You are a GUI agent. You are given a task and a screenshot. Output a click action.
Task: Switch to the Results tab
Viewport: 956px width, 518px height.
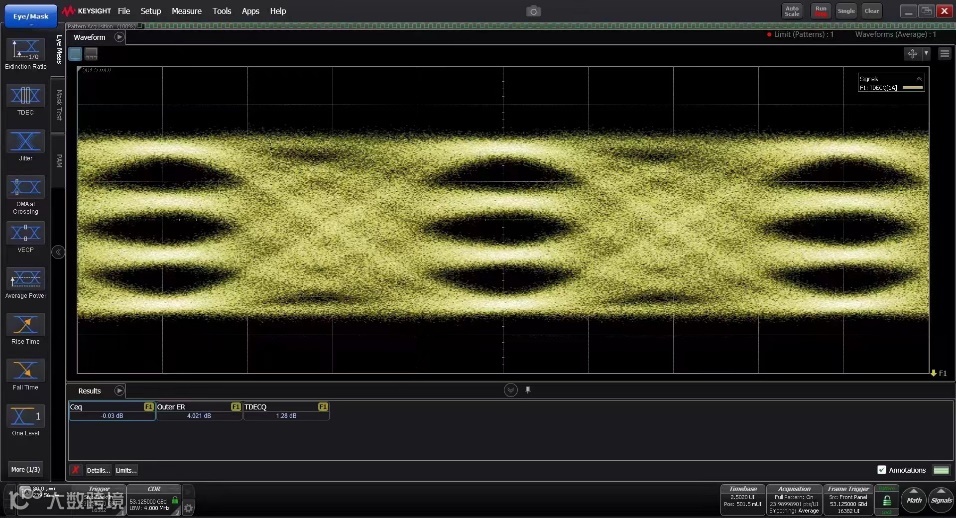coord(89,391)
